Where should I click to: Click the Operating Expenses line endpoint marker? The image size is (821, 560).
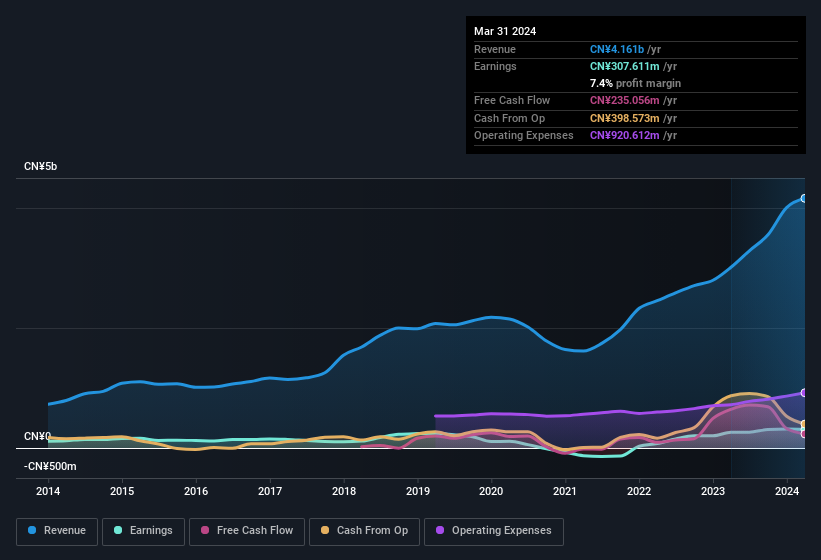(804, 393)
